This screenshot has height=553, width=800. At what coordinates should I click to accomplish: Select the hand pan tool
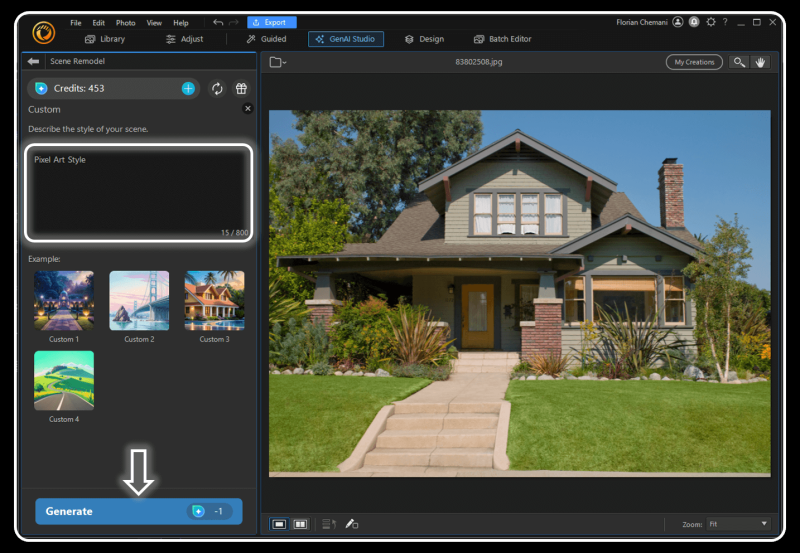[760, 62]
